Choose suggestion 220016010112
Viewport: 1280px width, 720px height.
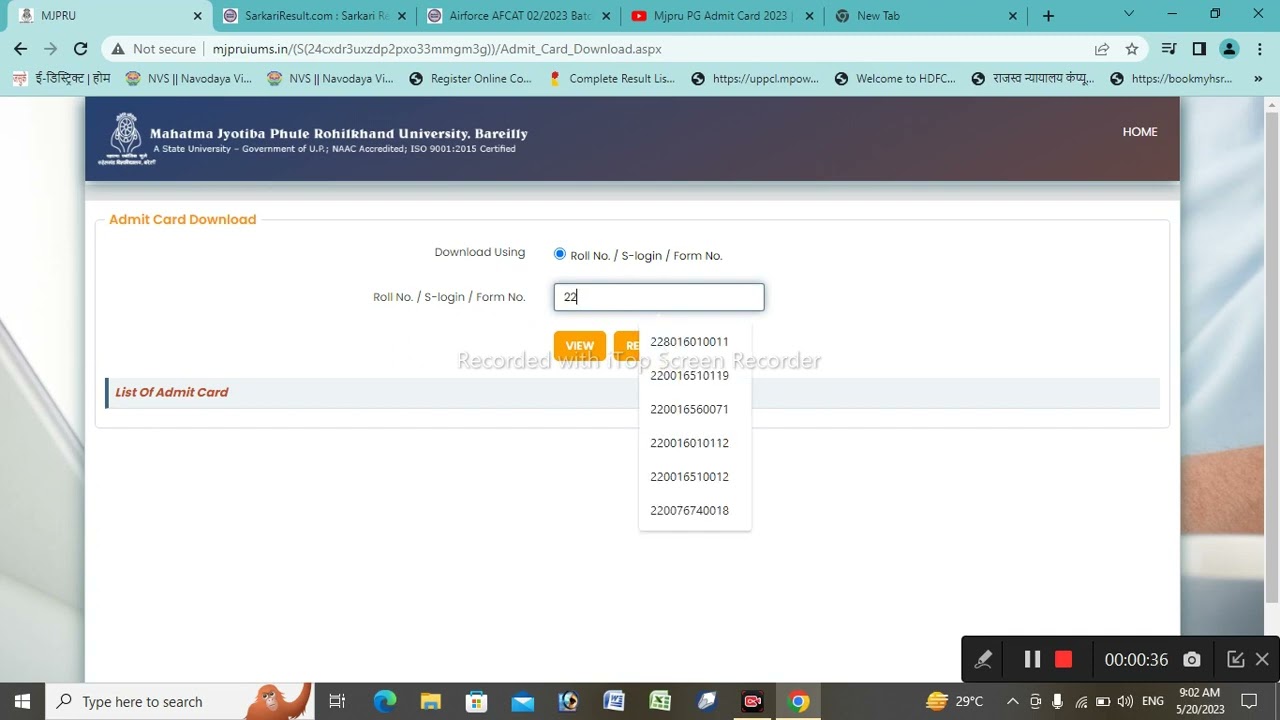pos(690,443)
